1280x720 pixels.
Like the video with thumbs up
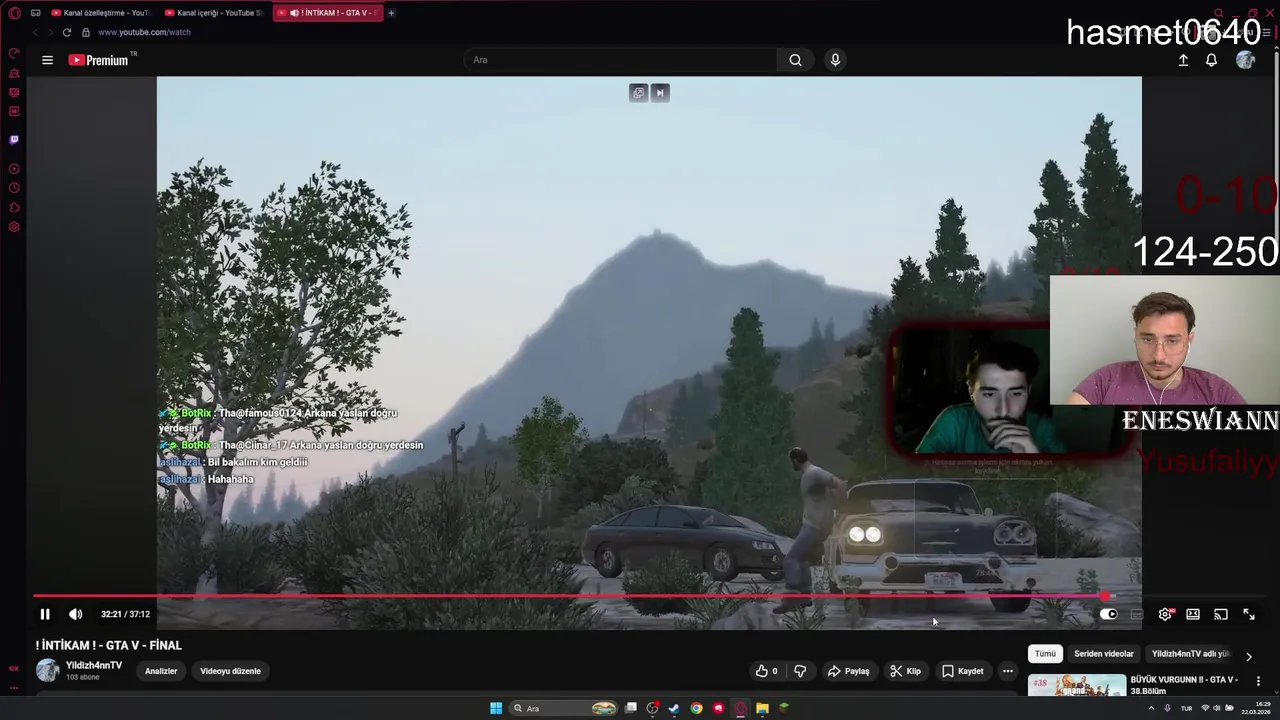click(x=767, y=671)
